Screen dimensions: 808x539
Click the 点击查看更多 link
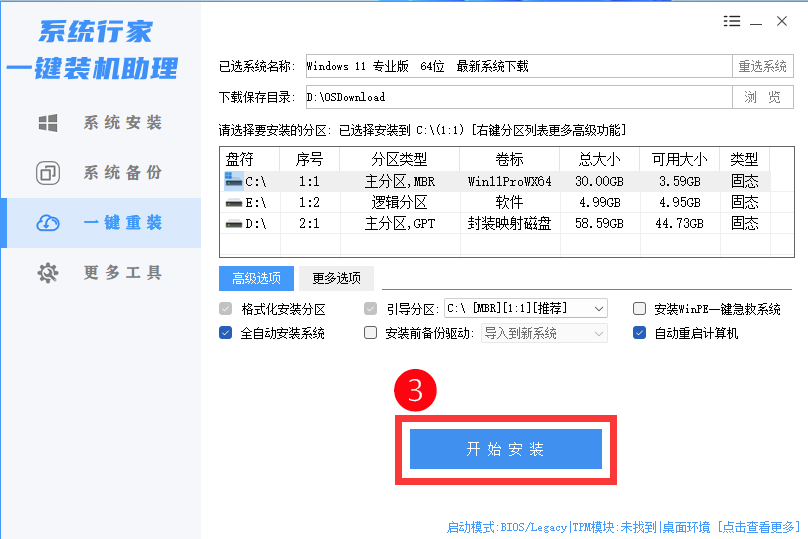click(758, 527)
